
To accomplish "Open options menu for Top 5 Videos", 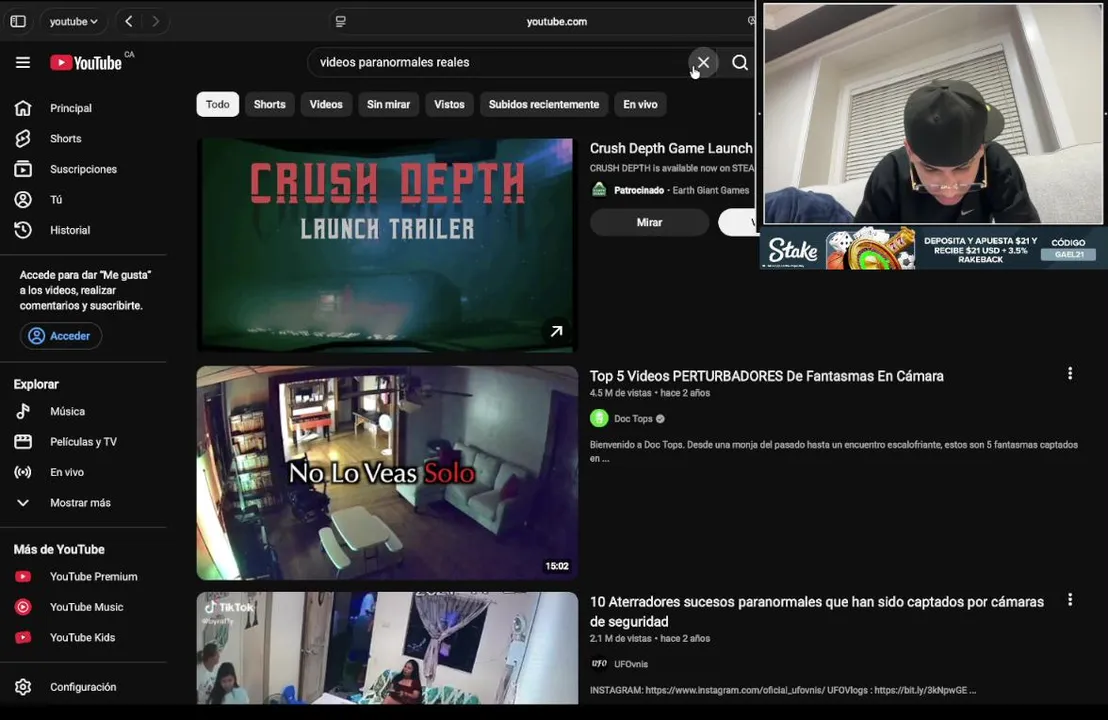I will (1070, 374).
